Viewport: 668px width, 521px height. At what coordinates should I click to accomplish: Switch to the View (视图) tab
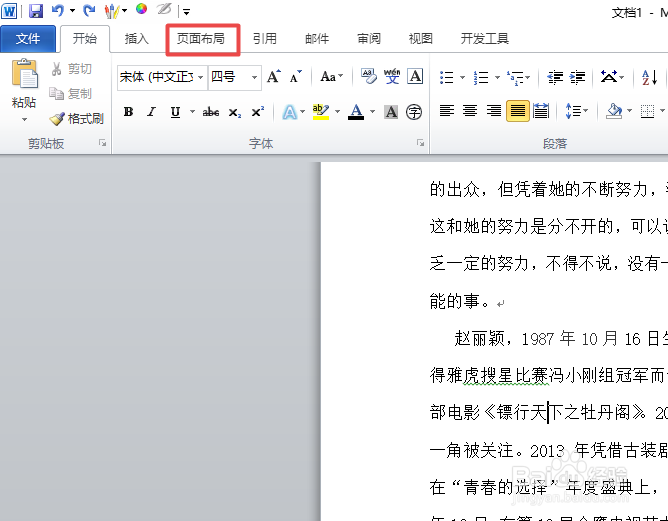point(420,39)
